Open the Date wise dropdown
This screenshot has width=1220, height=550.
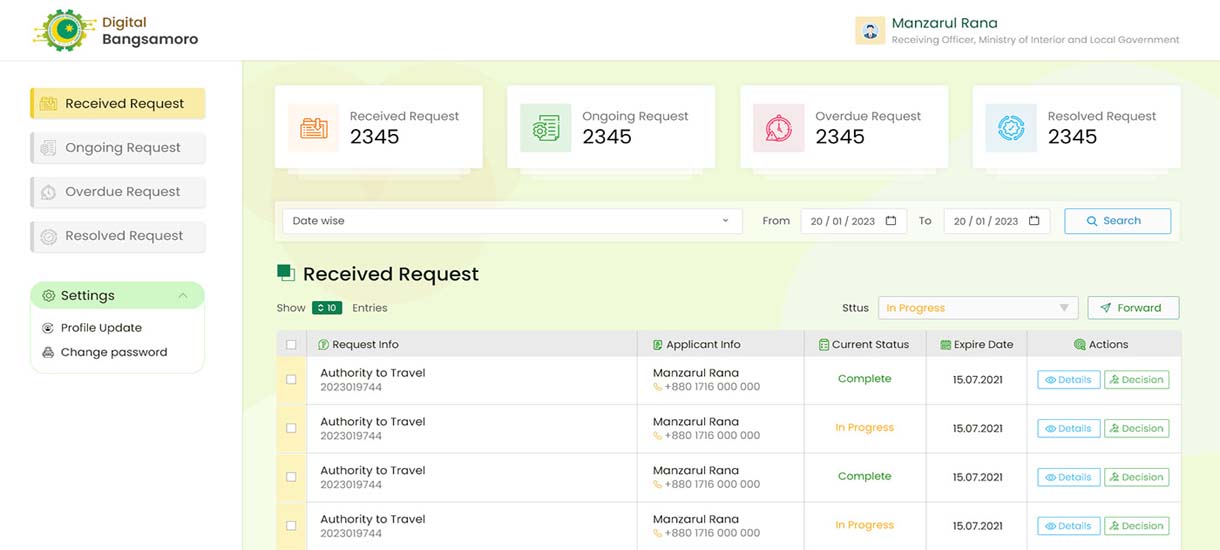(512, 221)
